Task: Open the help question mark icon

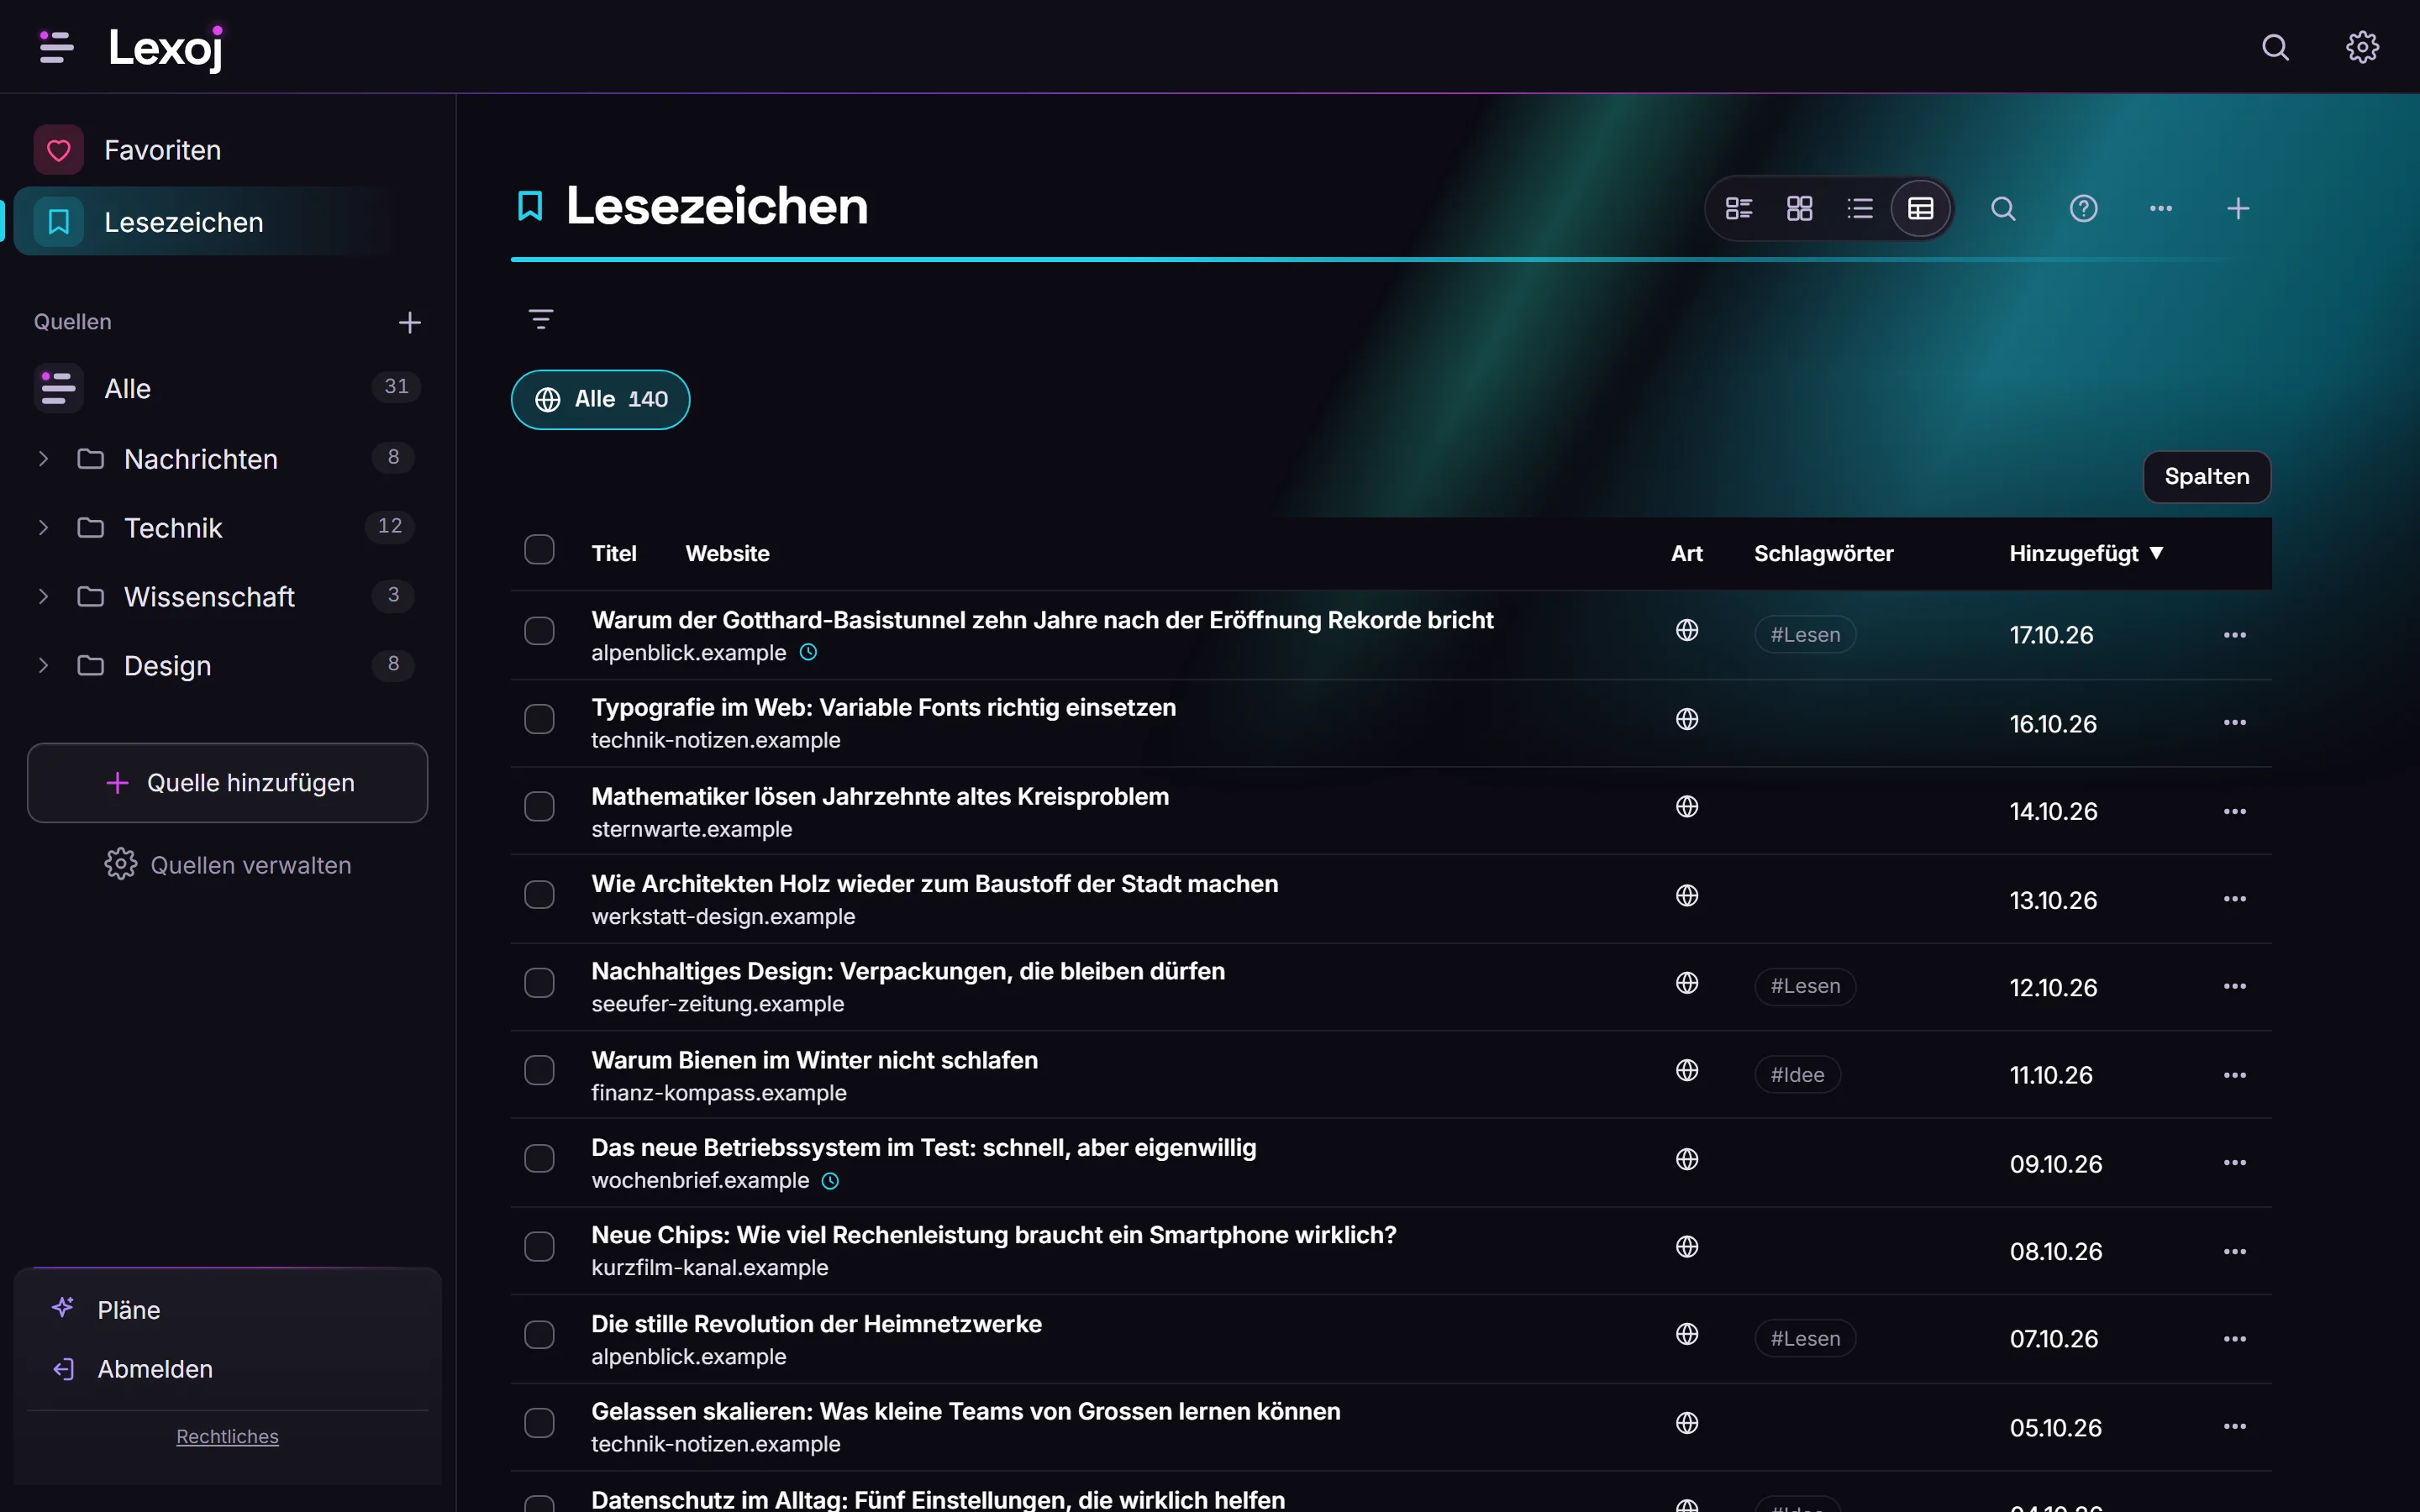Action: coord(2083,208)
